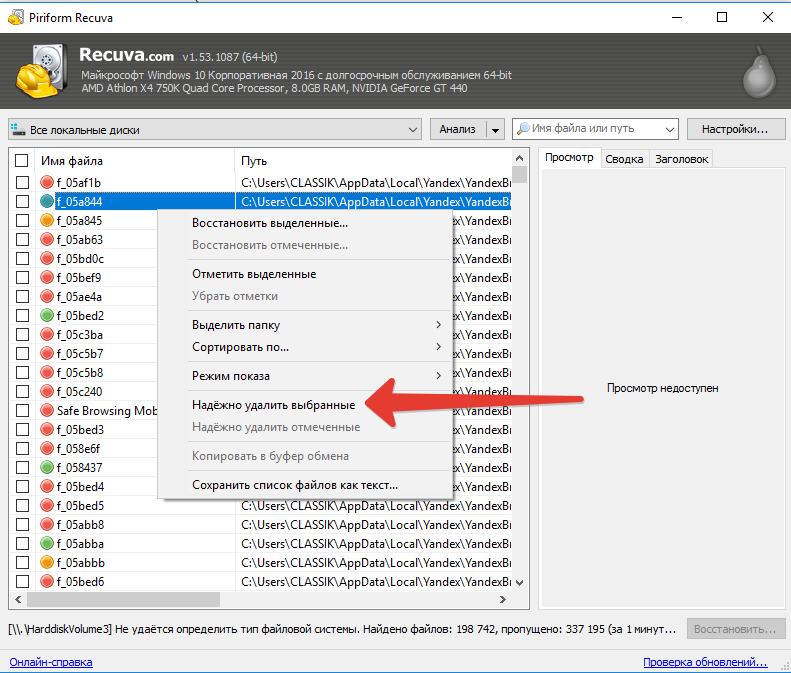
Task: Click the orange status dot of f_05a845
Action: point(47,220)
